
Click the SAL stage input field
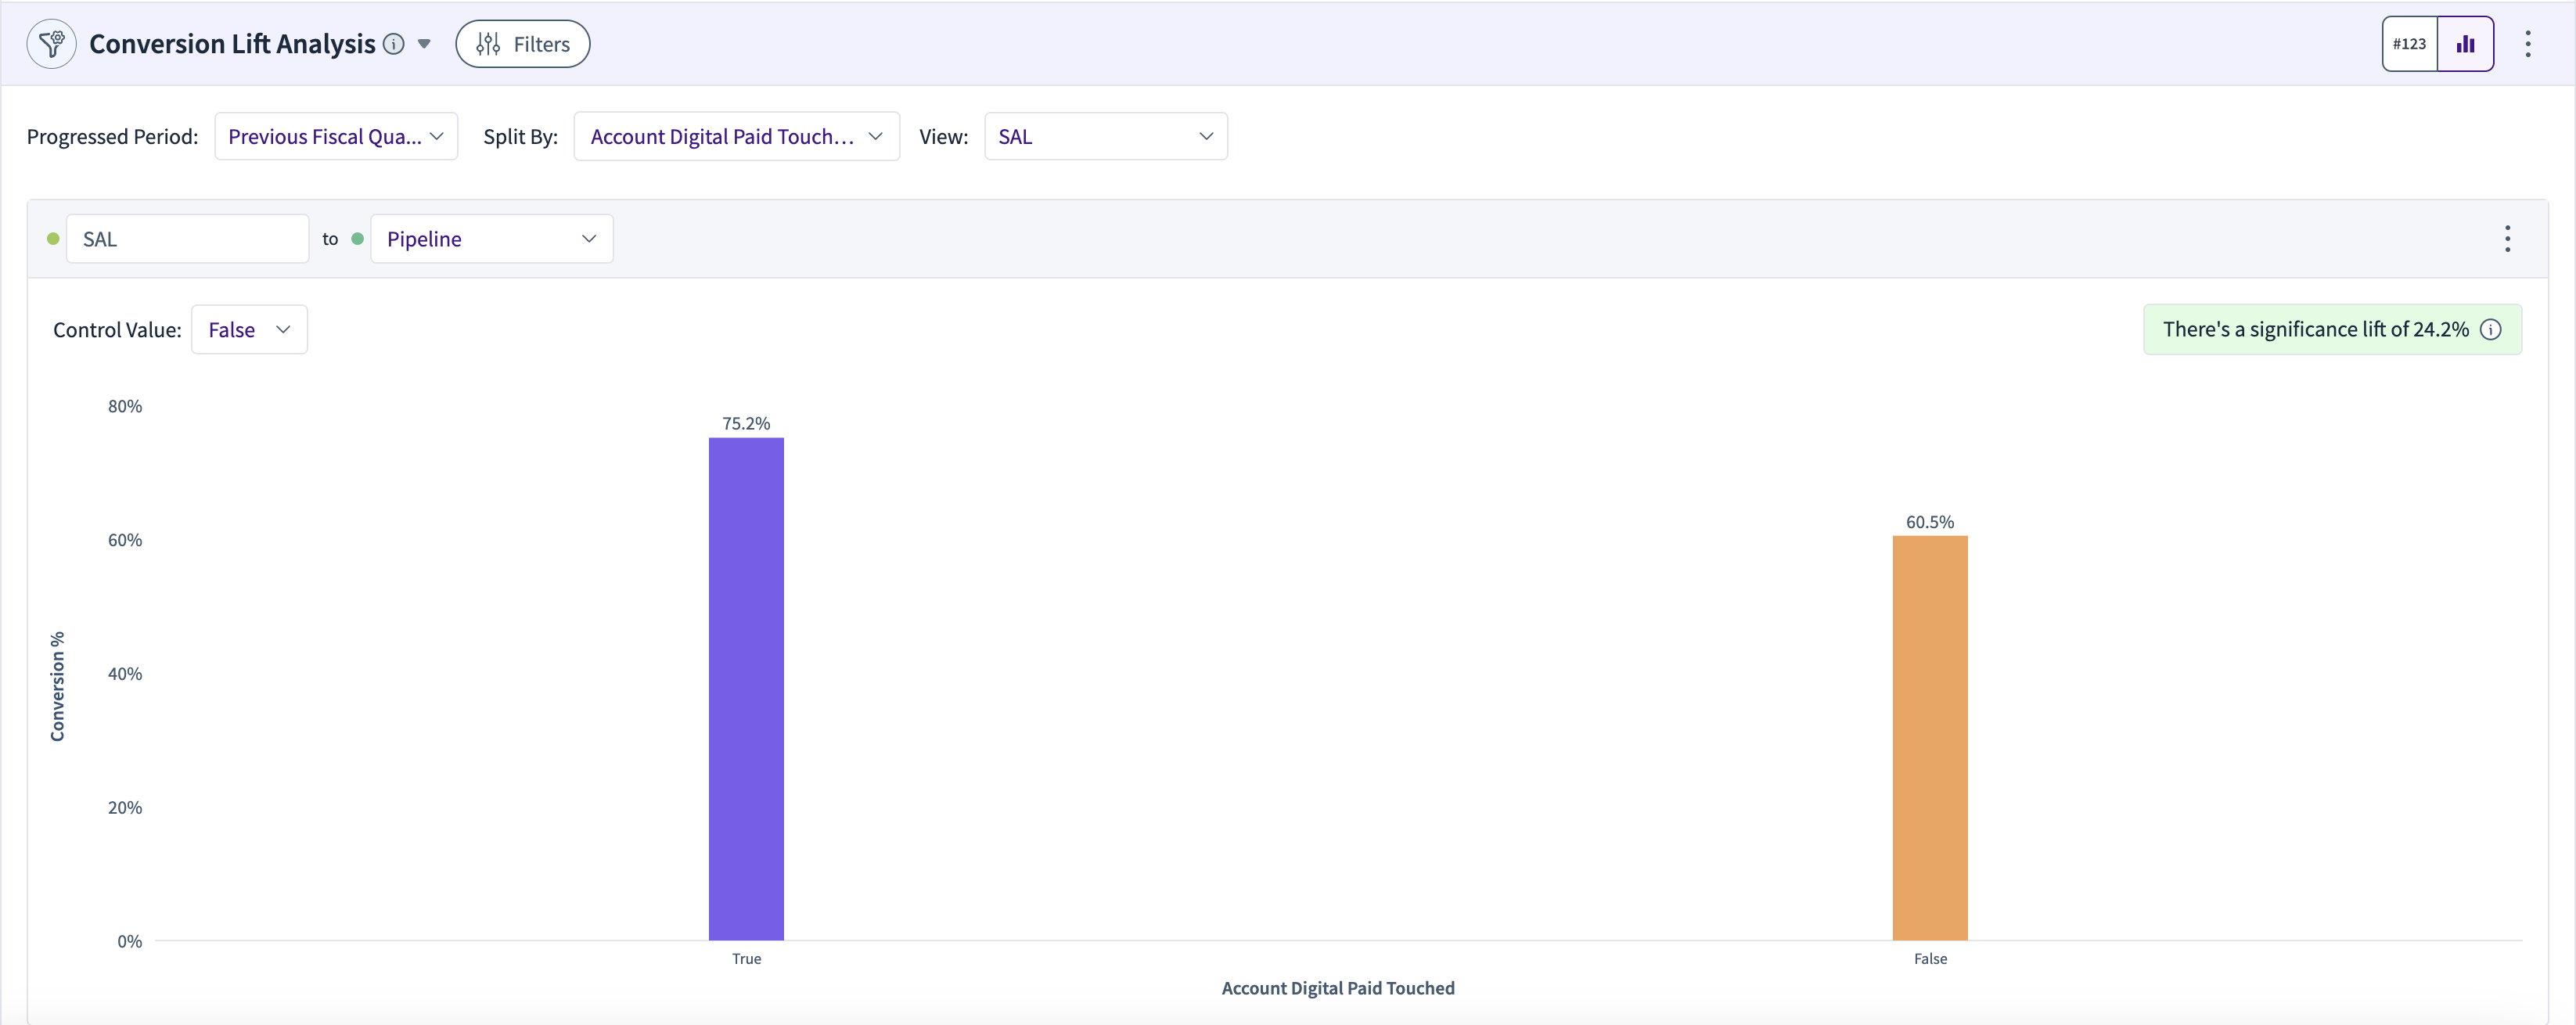(x=187, y=239)
